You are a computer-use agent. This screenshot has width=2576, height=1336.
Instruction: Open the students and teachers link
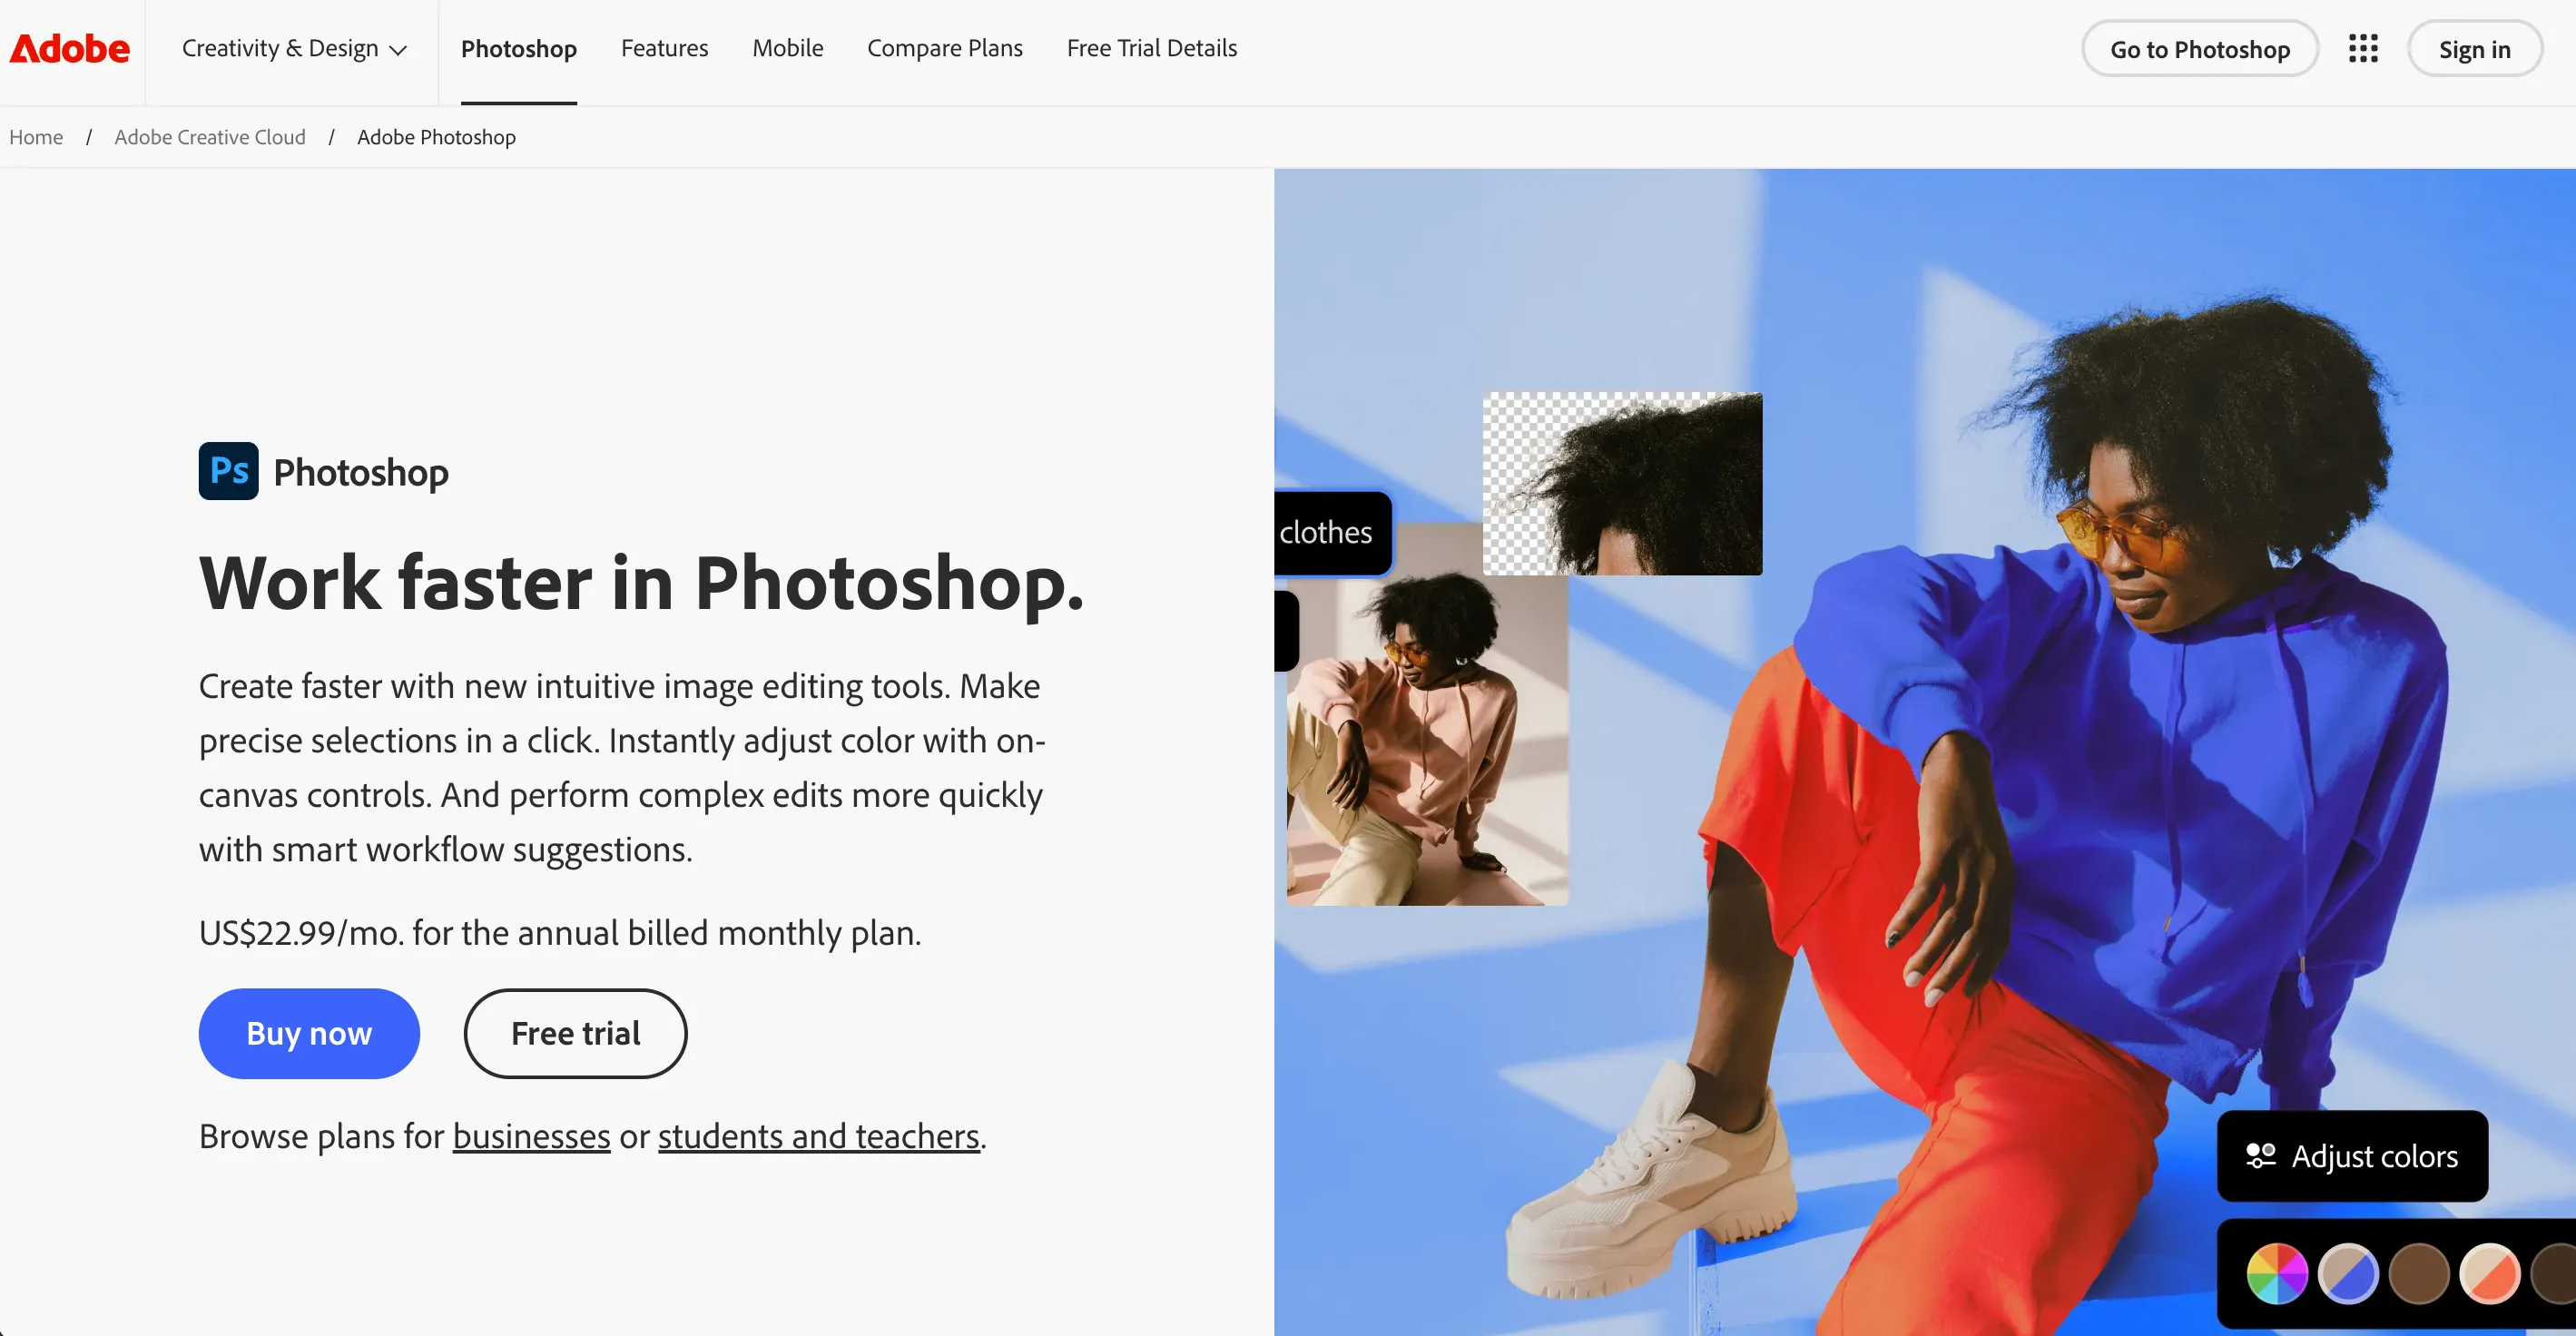tap(819, 1137)
